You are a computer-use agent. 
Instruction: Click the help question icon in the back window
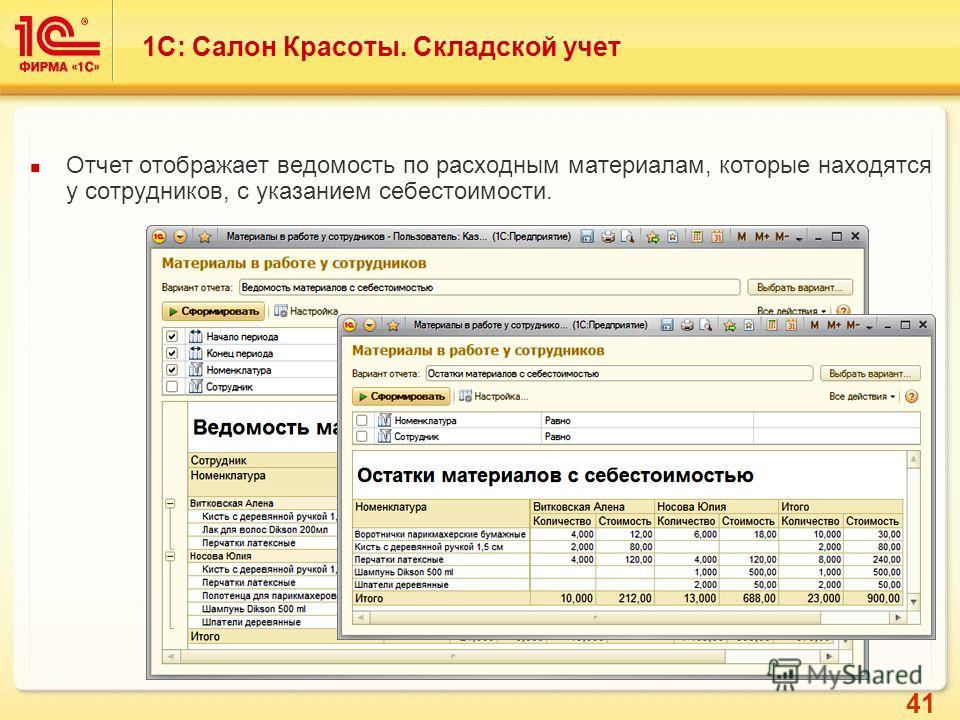point(843,310)
